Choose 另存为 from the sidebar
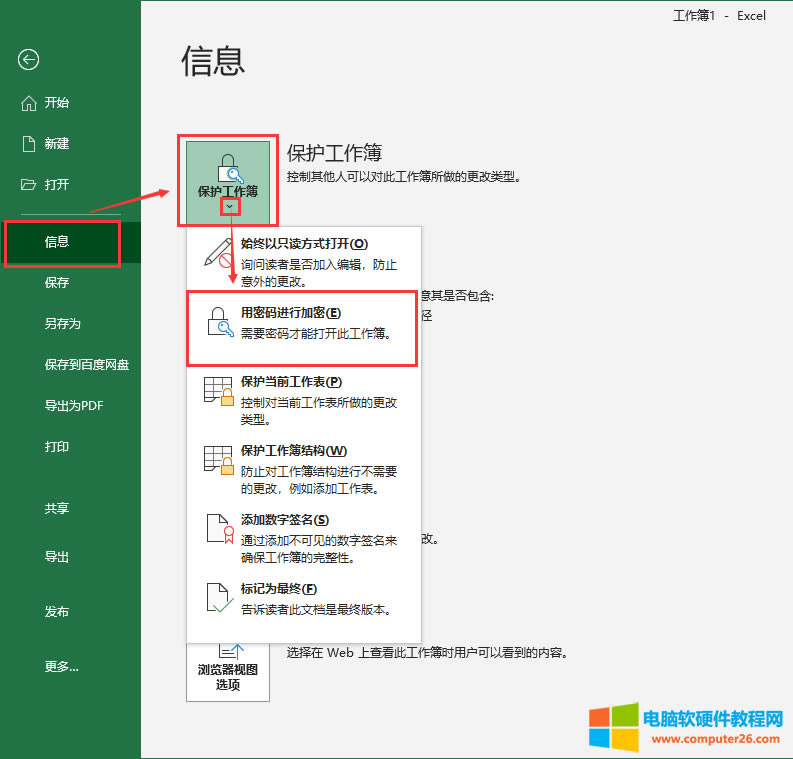Image resolution: width=793 pixels, height=759 pixels. tap(62, 324)
